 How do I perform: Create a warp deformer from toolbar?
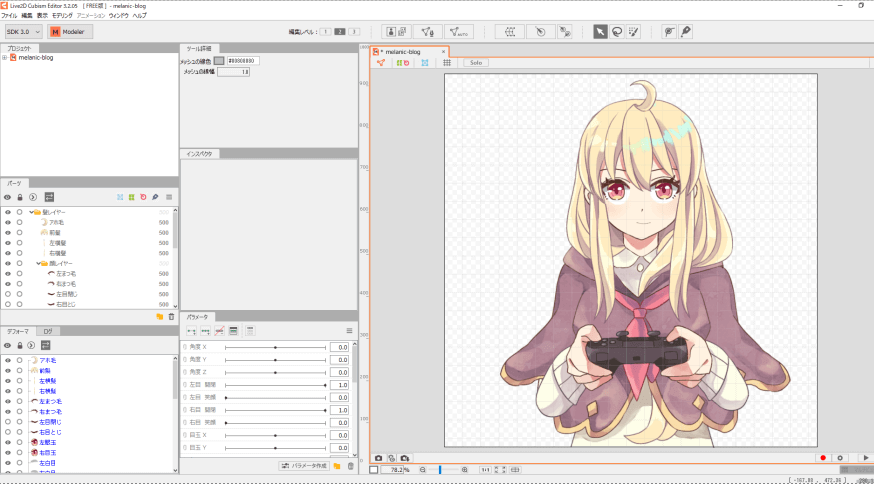pyautogui.click(x=509, y=32)
